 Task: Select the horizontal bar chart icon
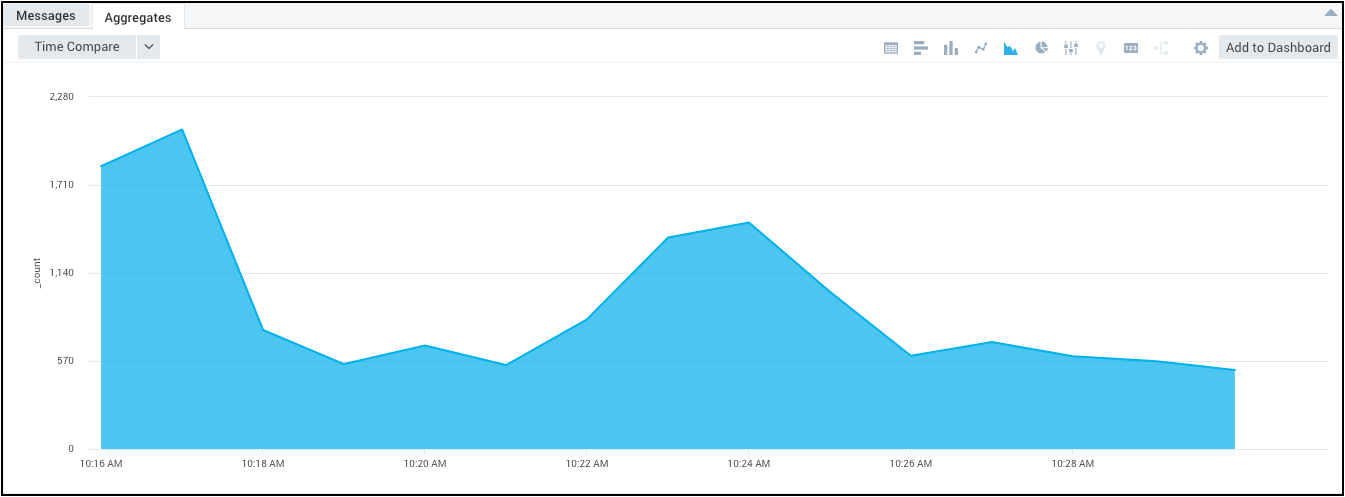click(x=921, y=48)
